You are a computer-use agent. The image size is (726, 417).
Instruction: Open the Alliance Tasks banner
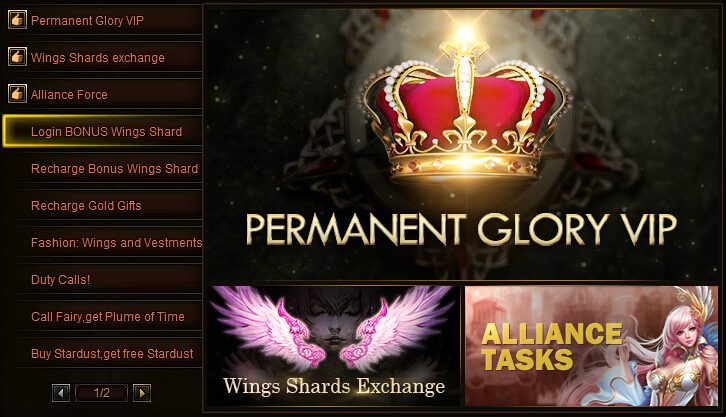pos(591,346)
